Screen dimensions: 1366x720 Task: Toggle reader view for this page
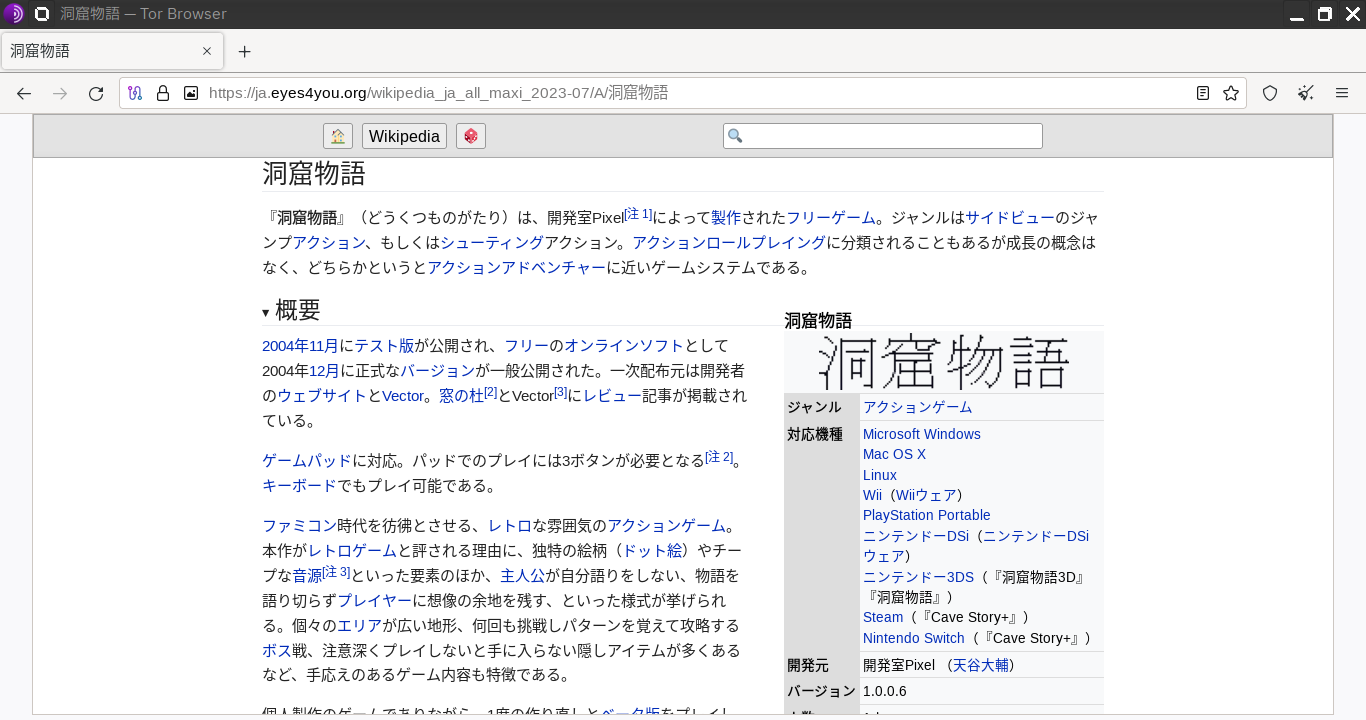click(1203, 93)
